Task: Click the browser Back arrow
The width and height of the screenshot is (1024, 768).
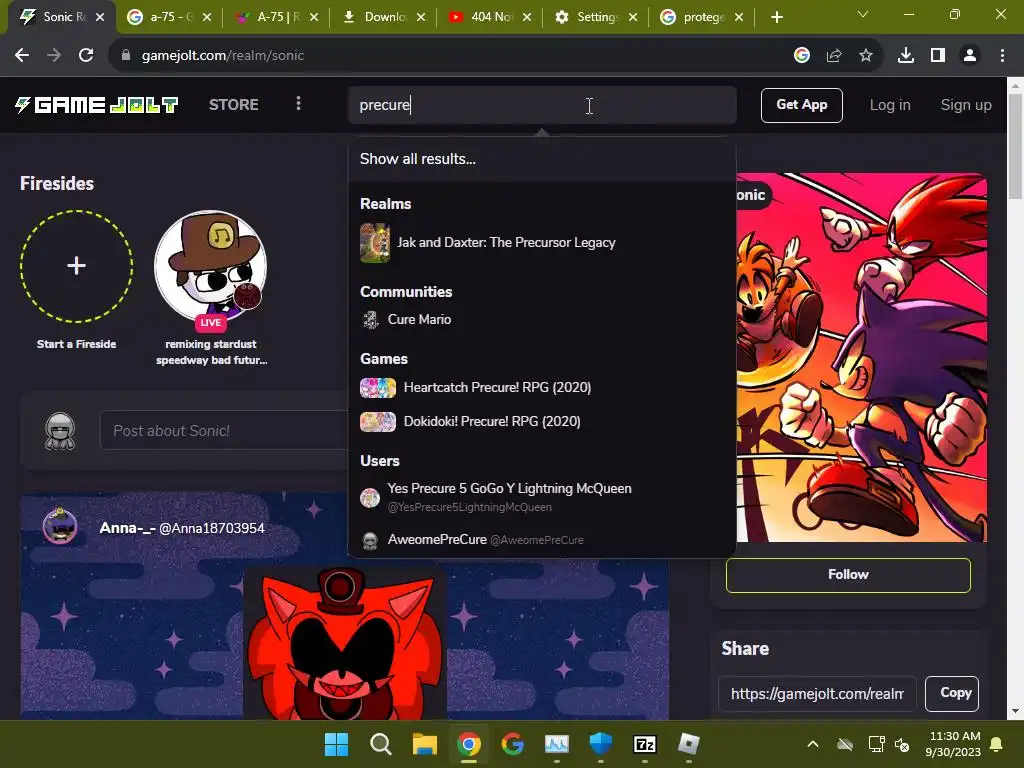Action: pyautogui.click(x=22, y=56)
